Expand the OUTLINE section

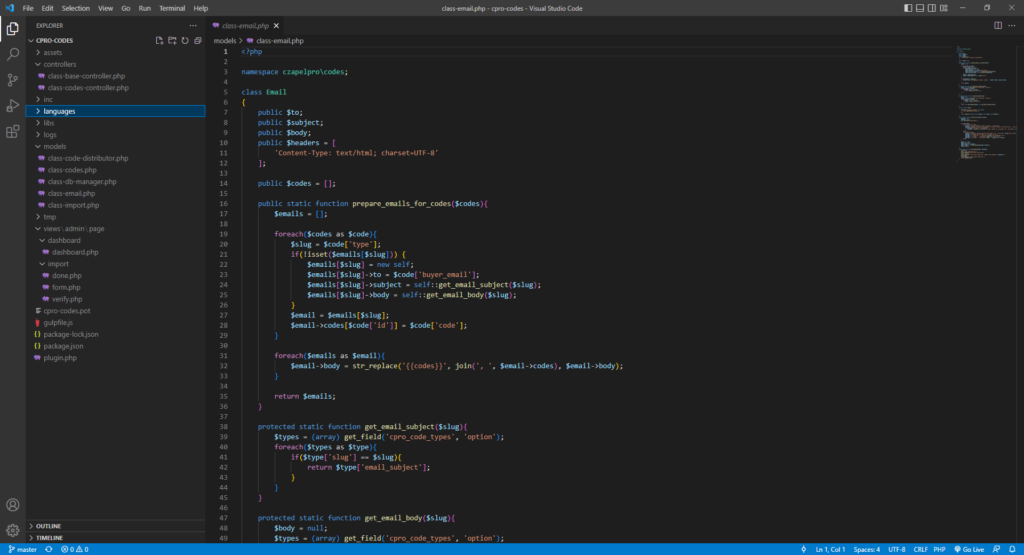click(x=48, y=526)
